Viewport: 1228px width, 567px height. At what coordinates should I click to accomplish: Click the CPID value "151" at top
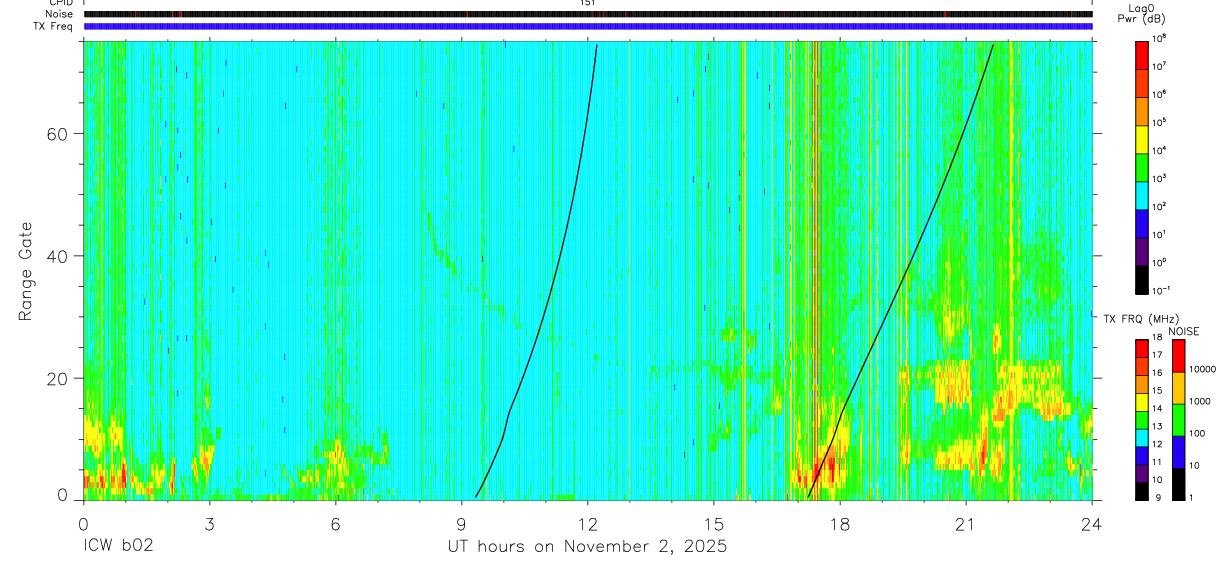(587, 3)
